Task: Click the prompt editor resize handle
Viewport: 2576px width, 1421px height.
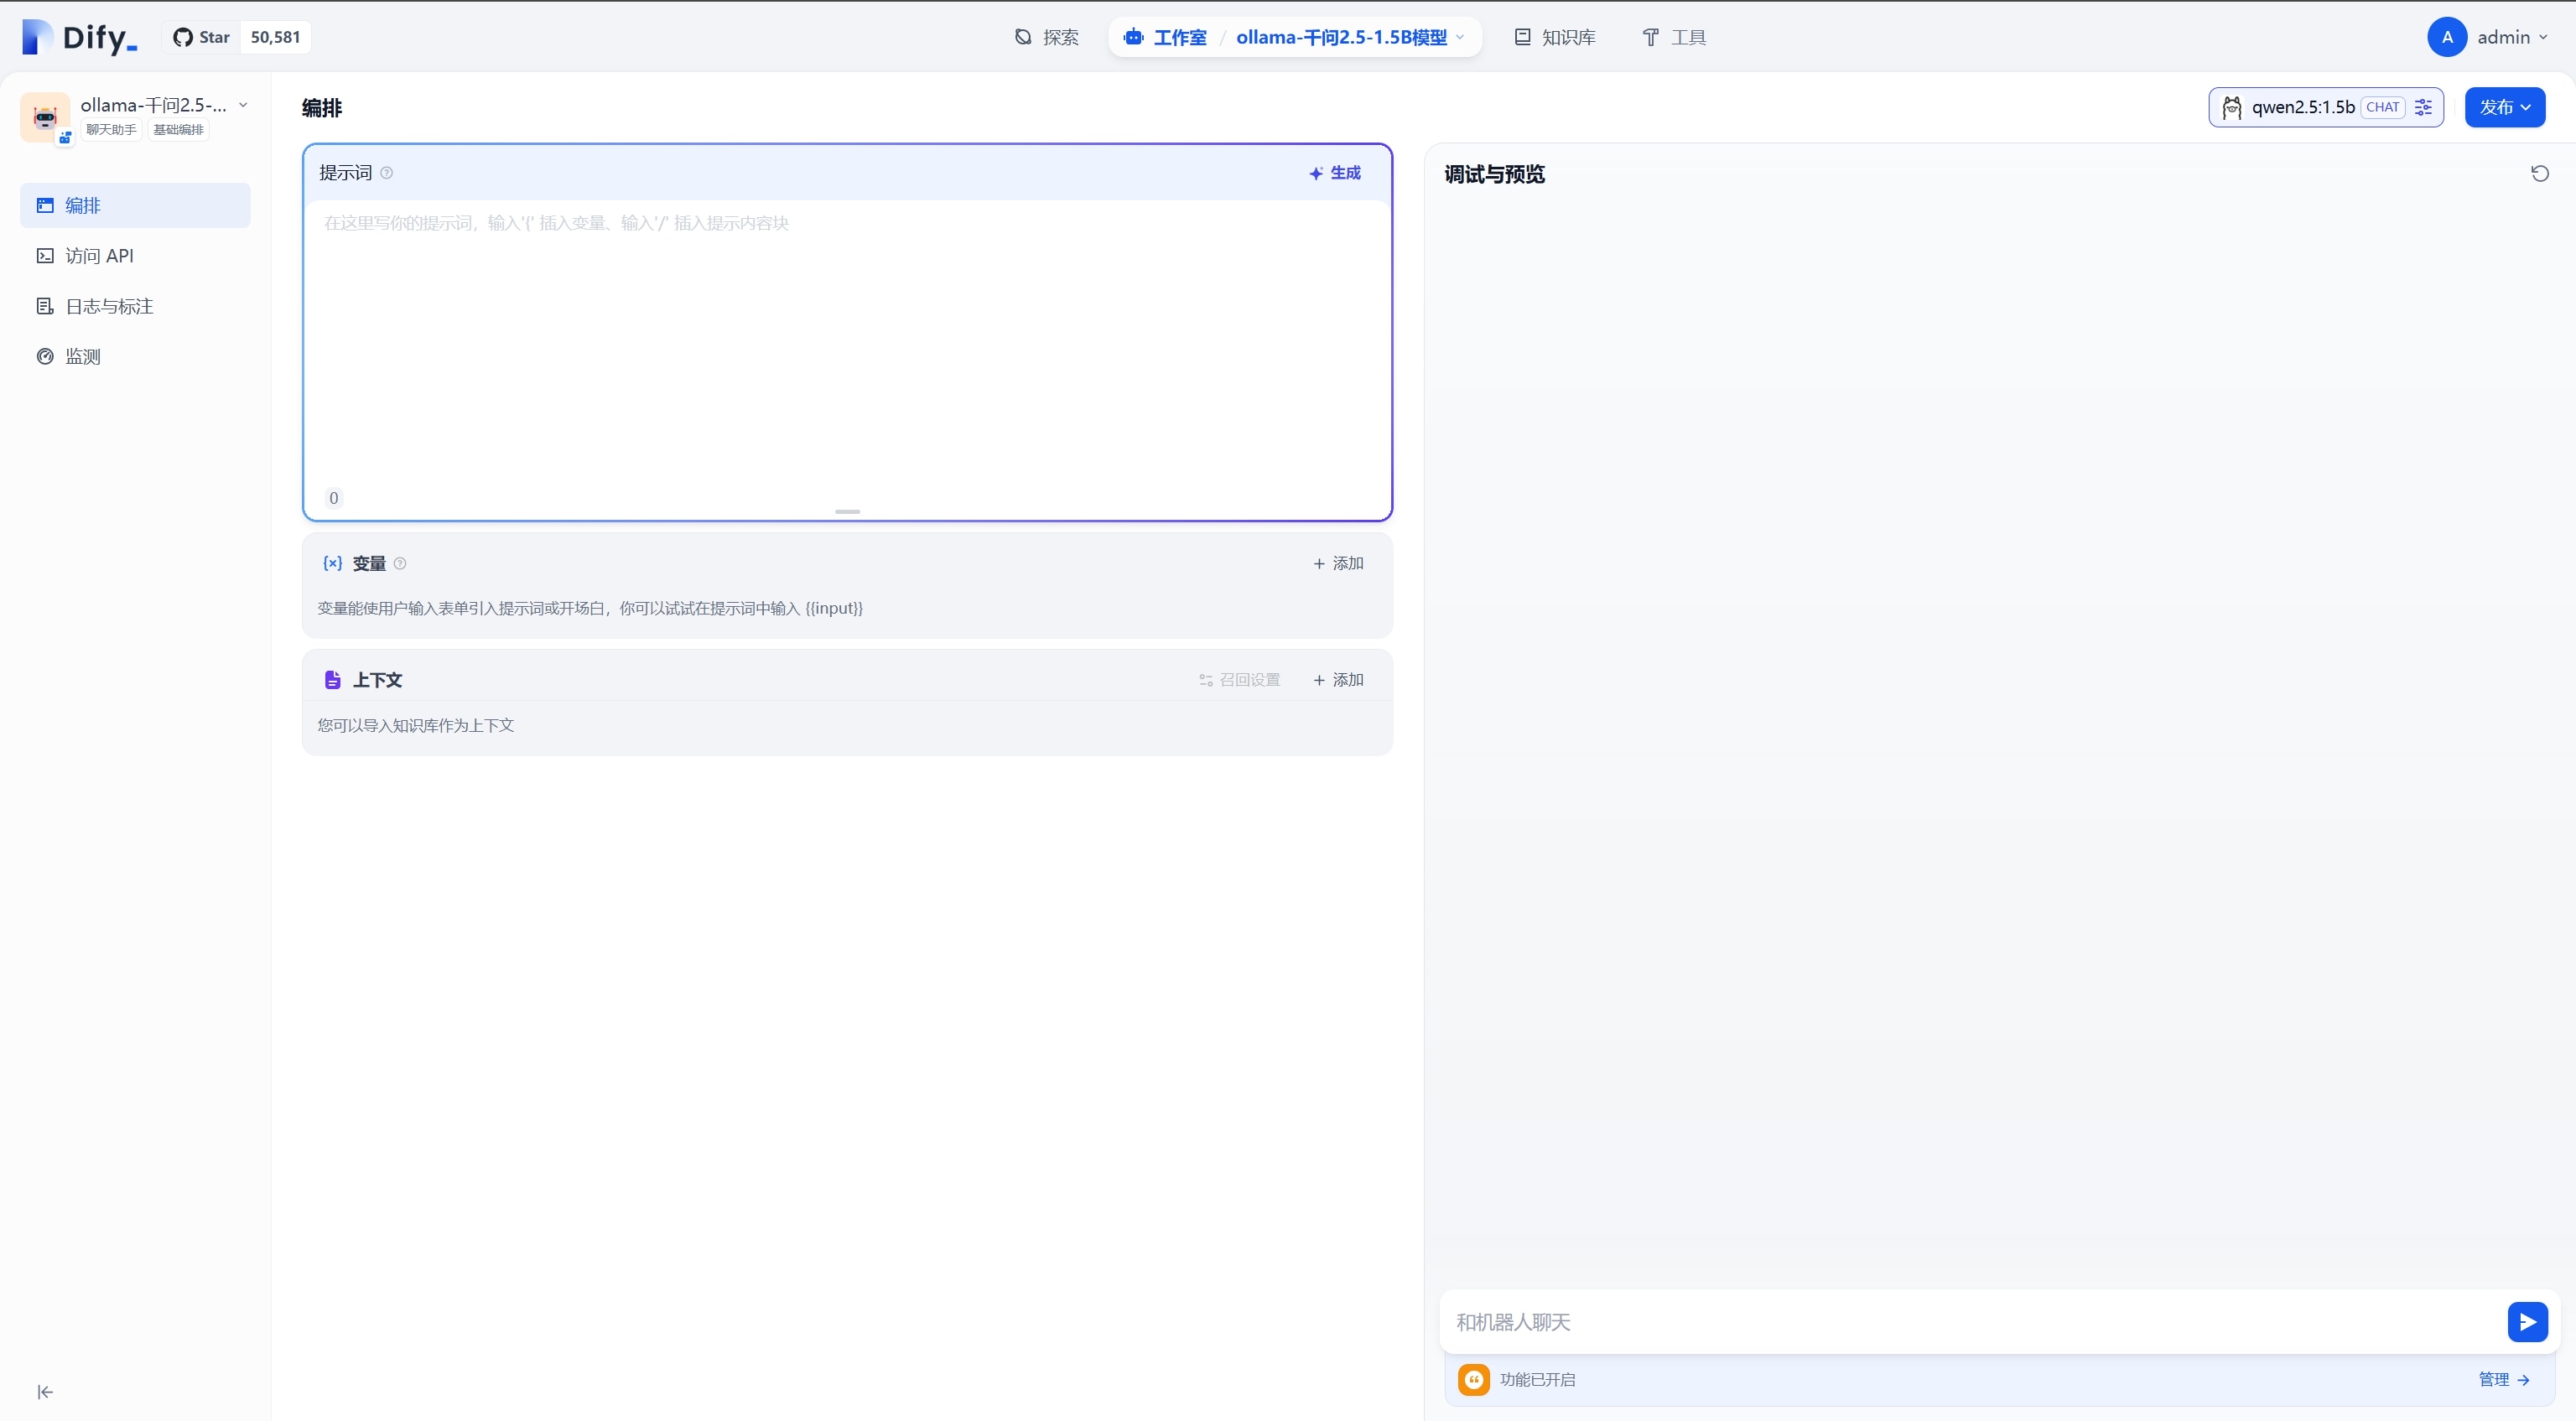Action: 847,512
